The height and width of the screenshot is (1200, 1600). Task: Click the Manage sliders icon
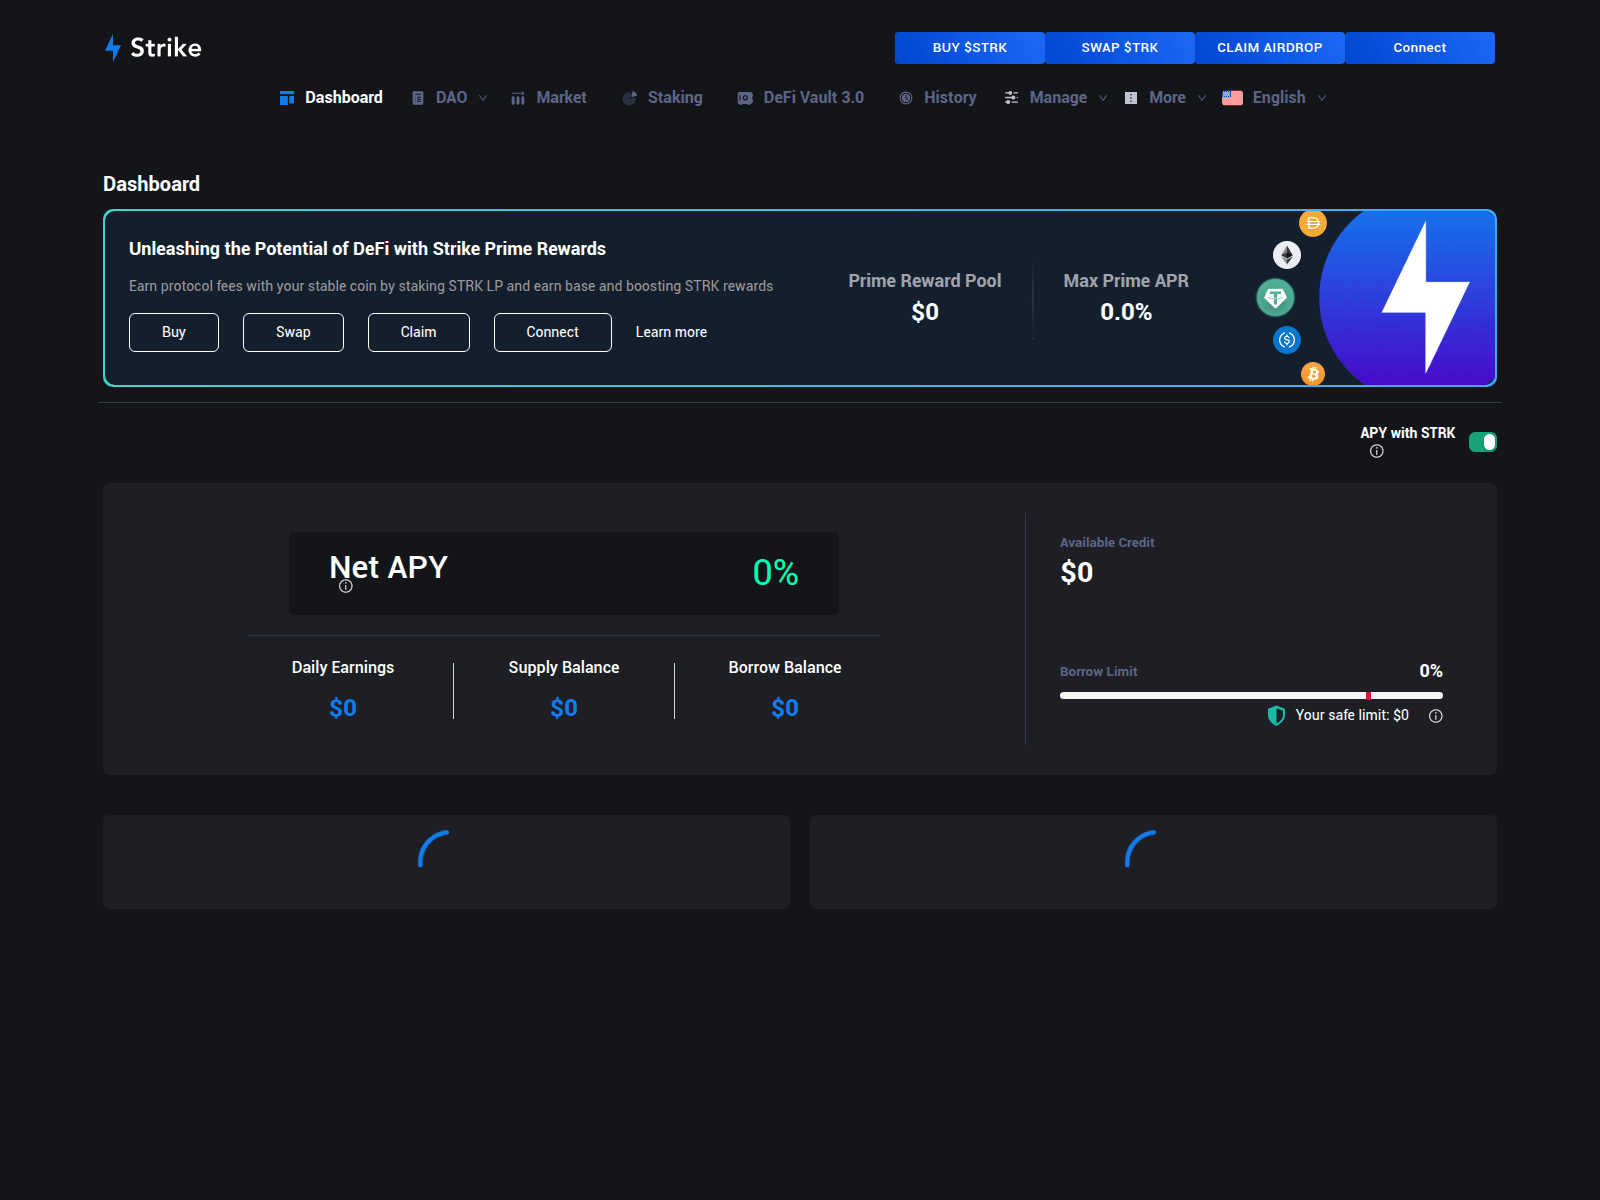(1012, 98)
